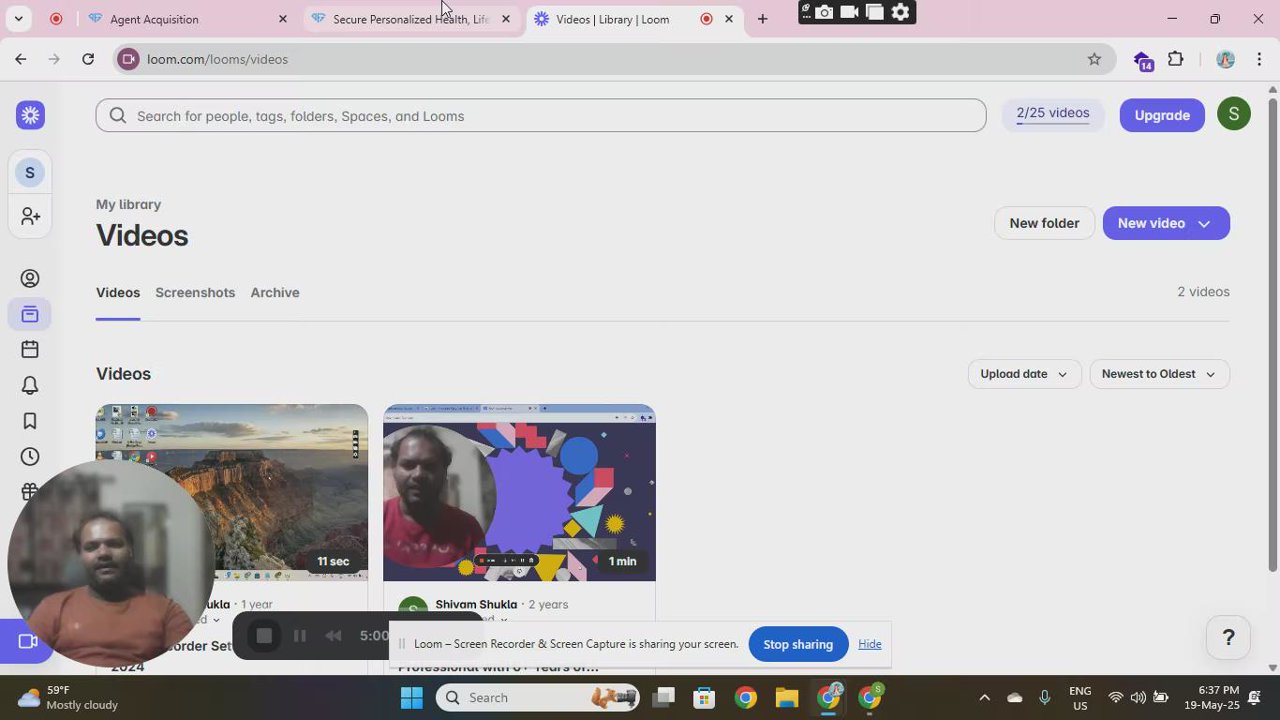
Task: Go back to previous page
Action: click(21, 59)
